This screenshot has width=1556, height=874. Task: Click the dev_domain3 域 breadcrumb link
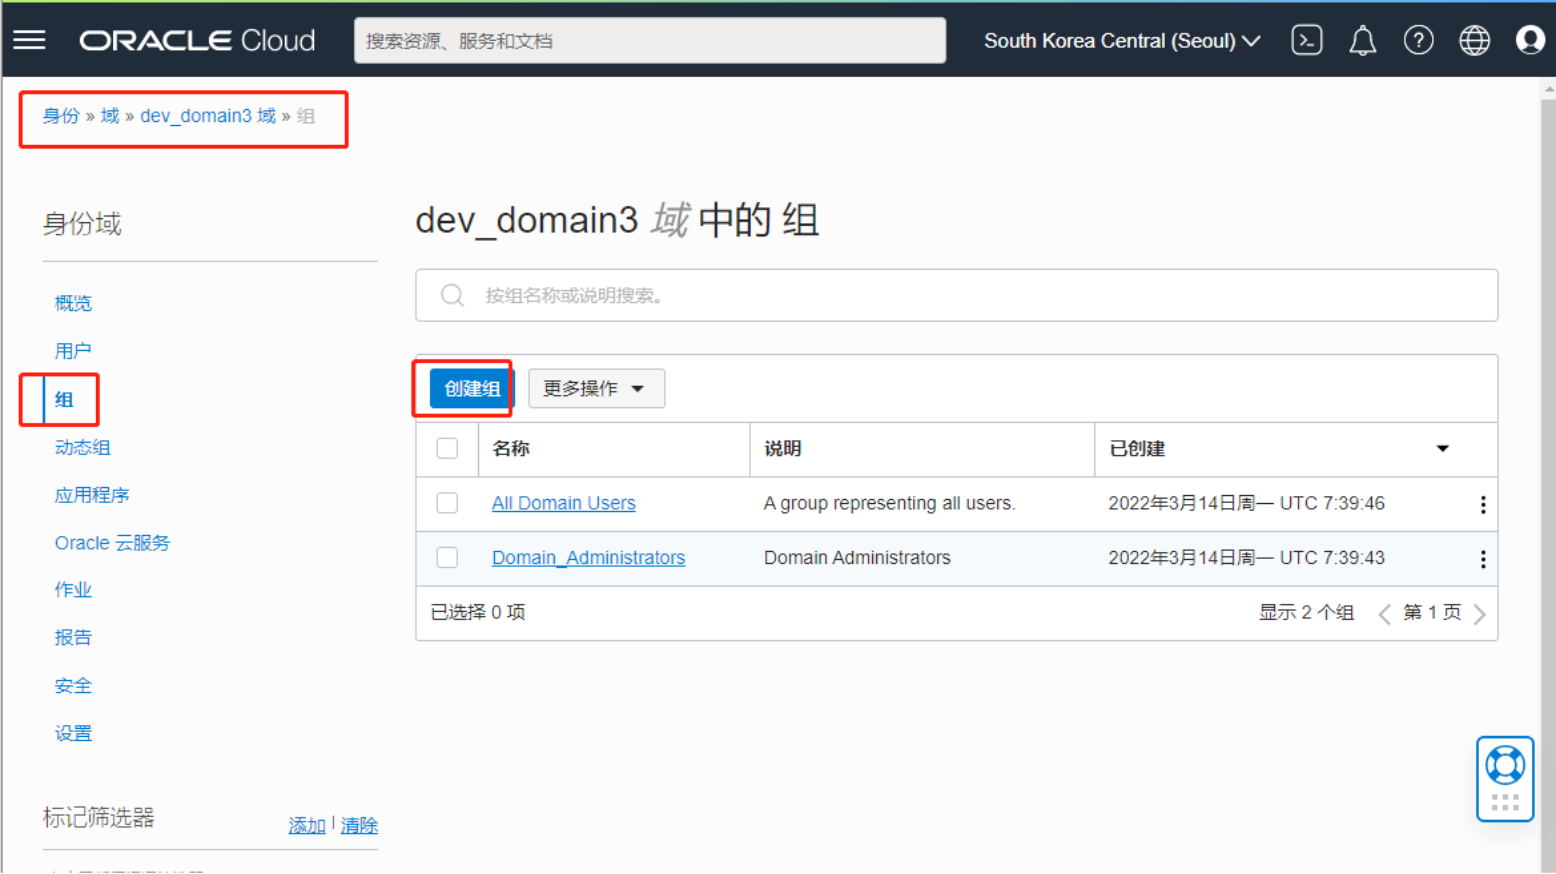(208, 116)
